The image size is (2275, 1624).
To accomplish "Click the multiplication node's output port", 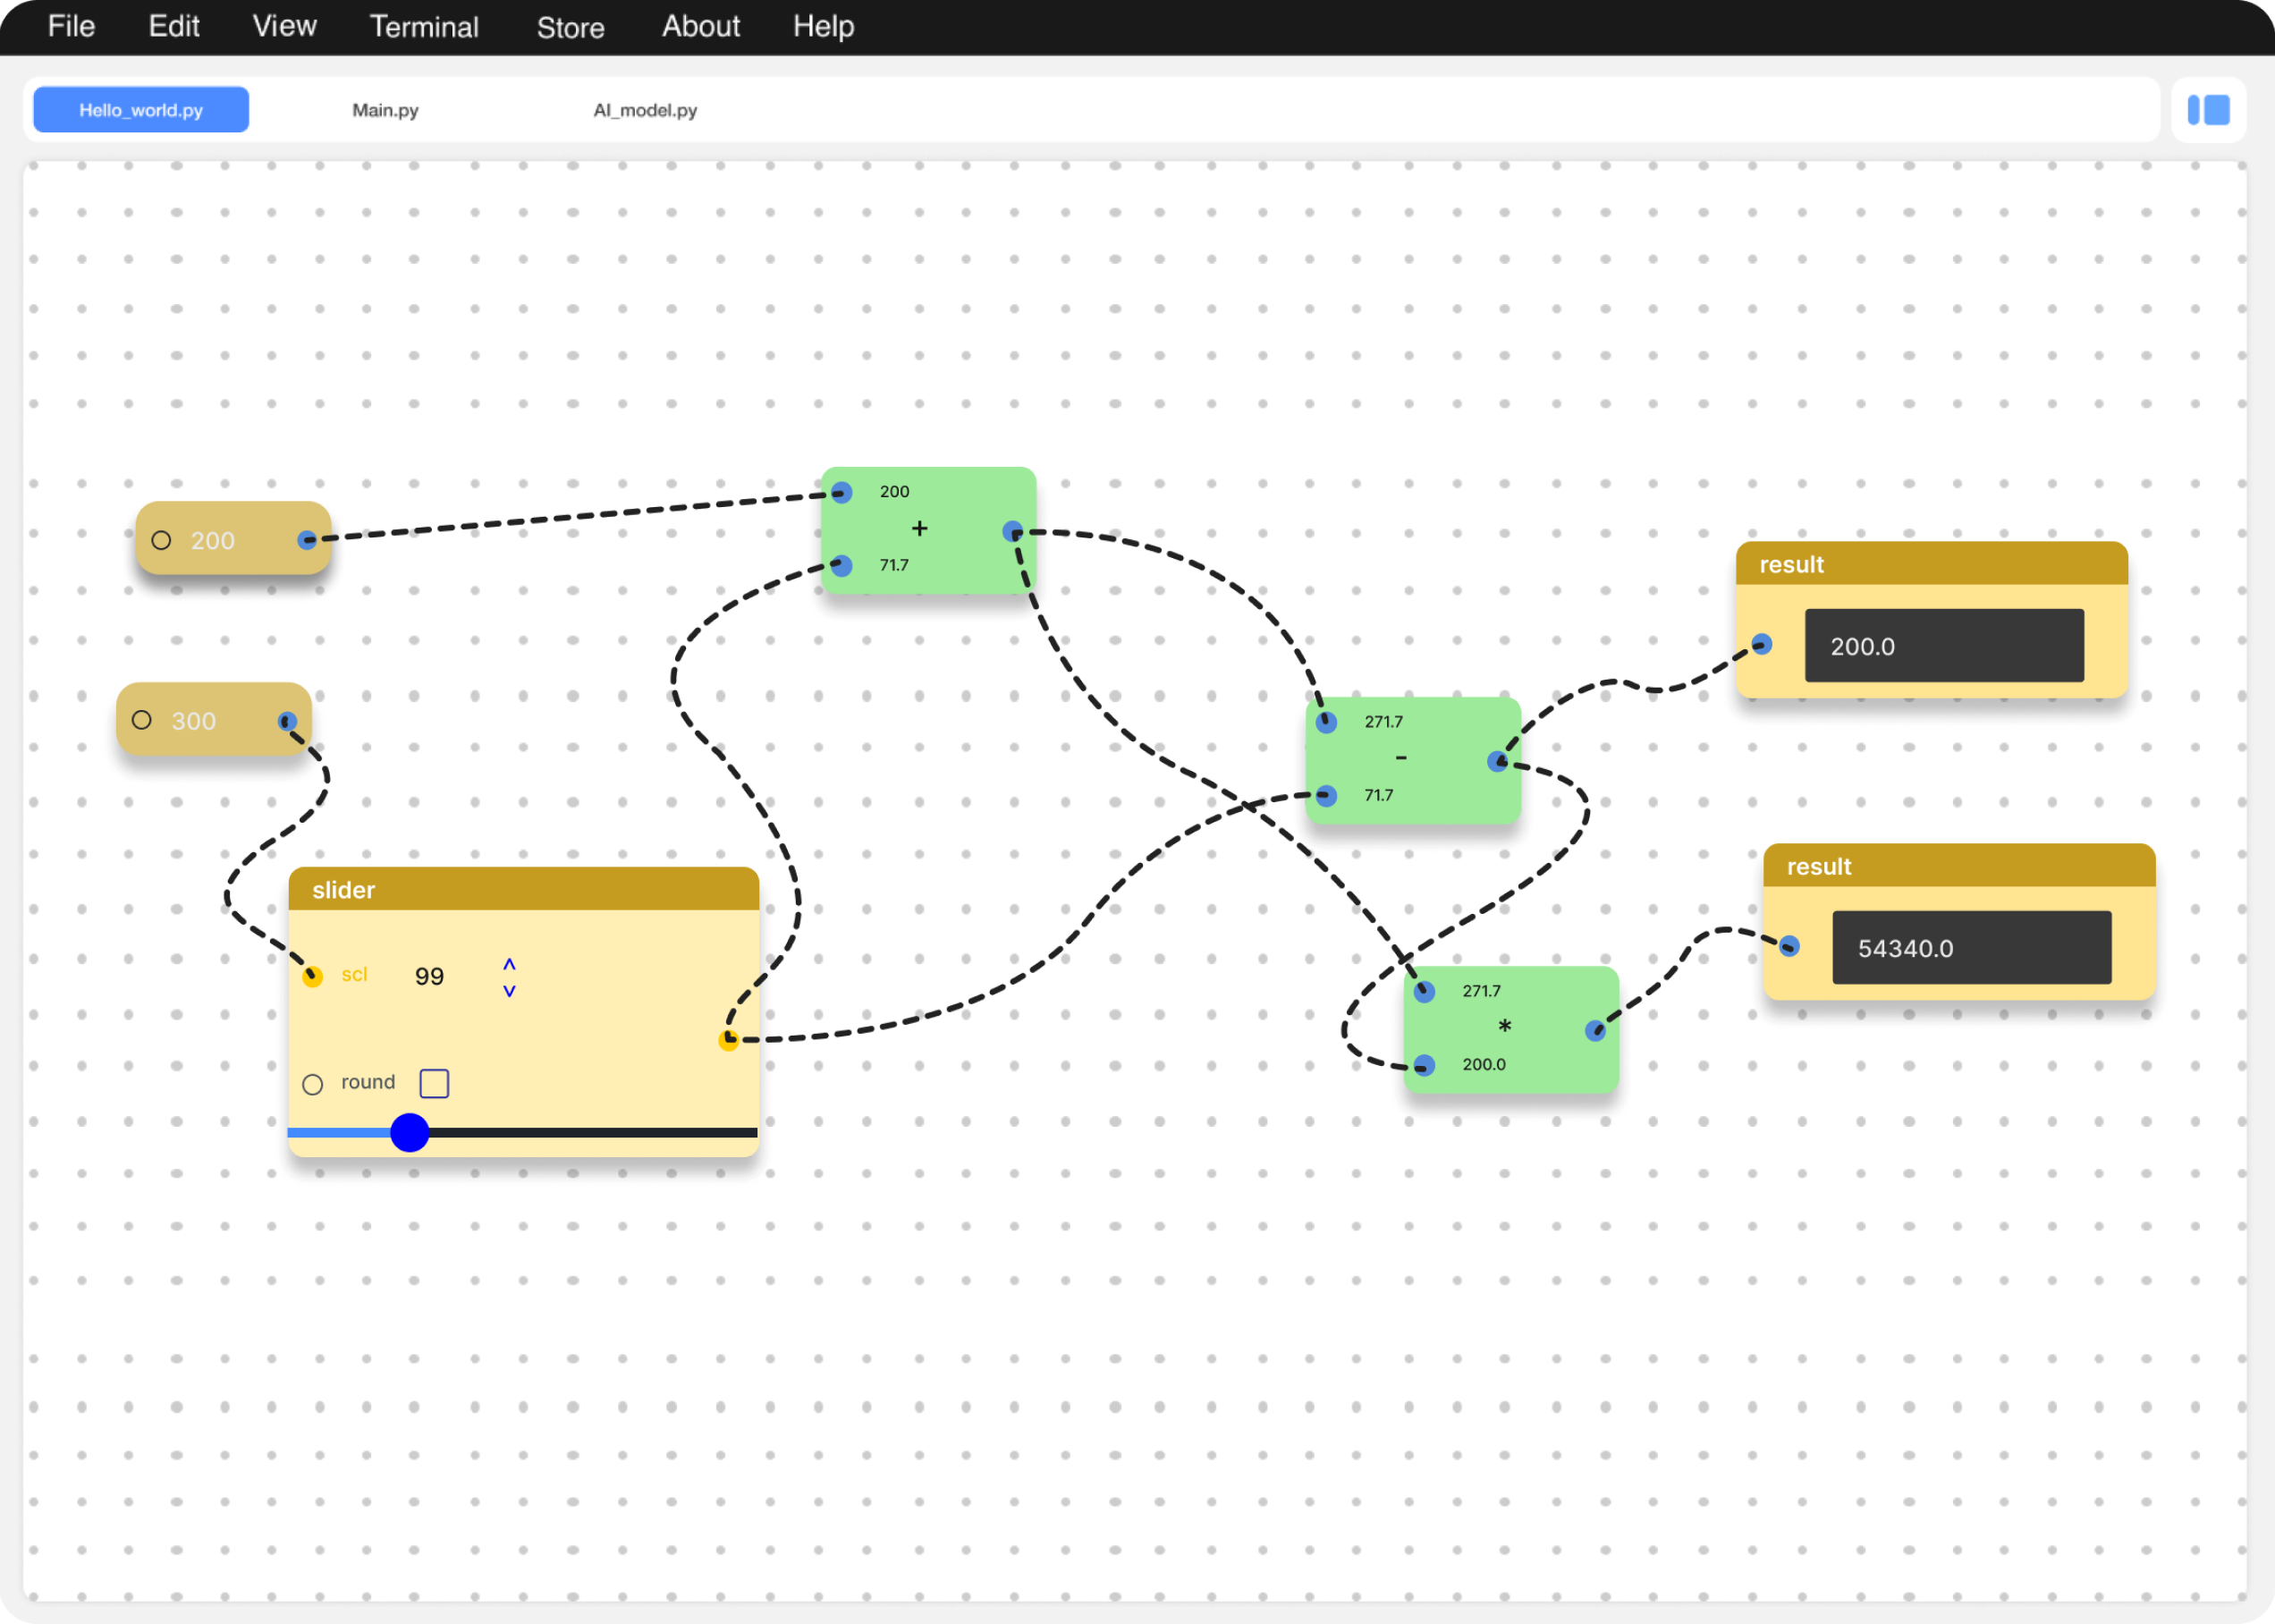I will [1595, 1031].
